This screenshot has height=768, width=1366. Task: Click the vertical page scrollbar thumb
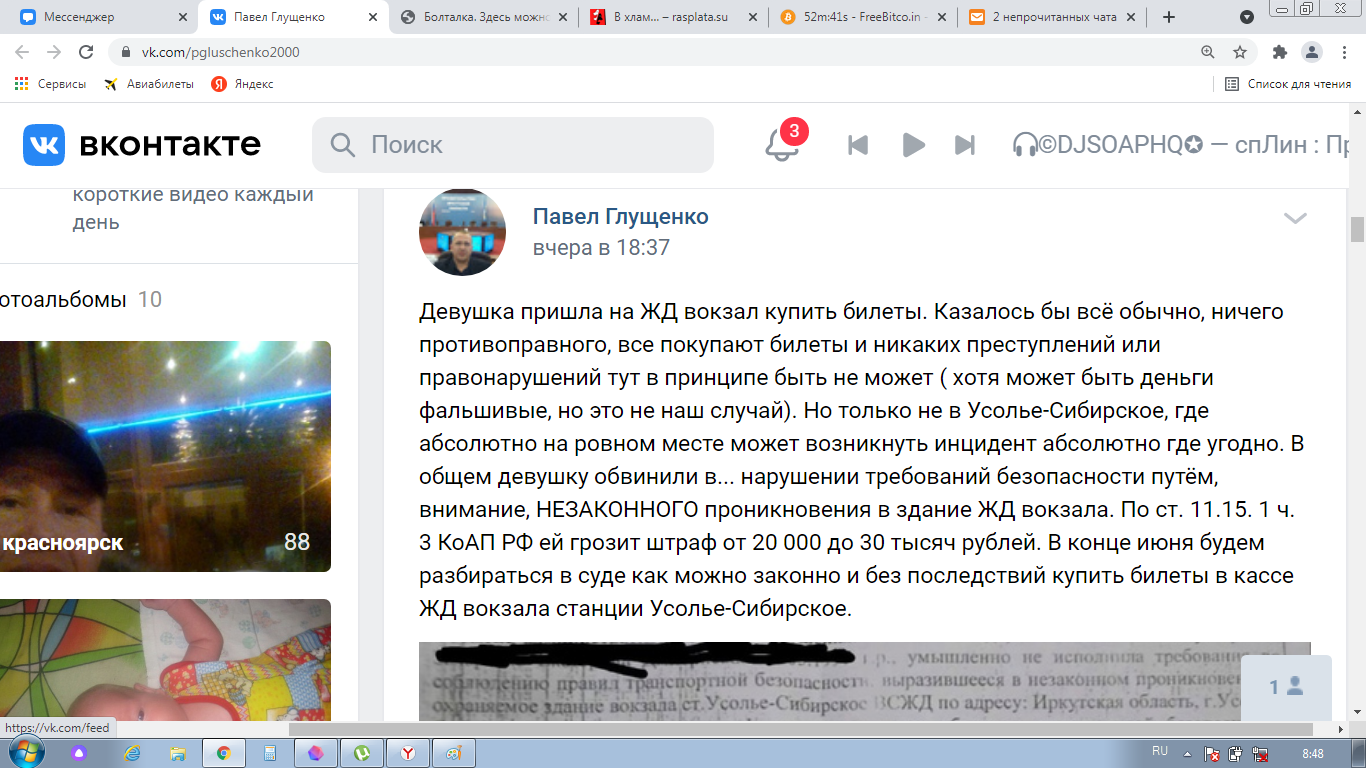tap(1357, 229)
